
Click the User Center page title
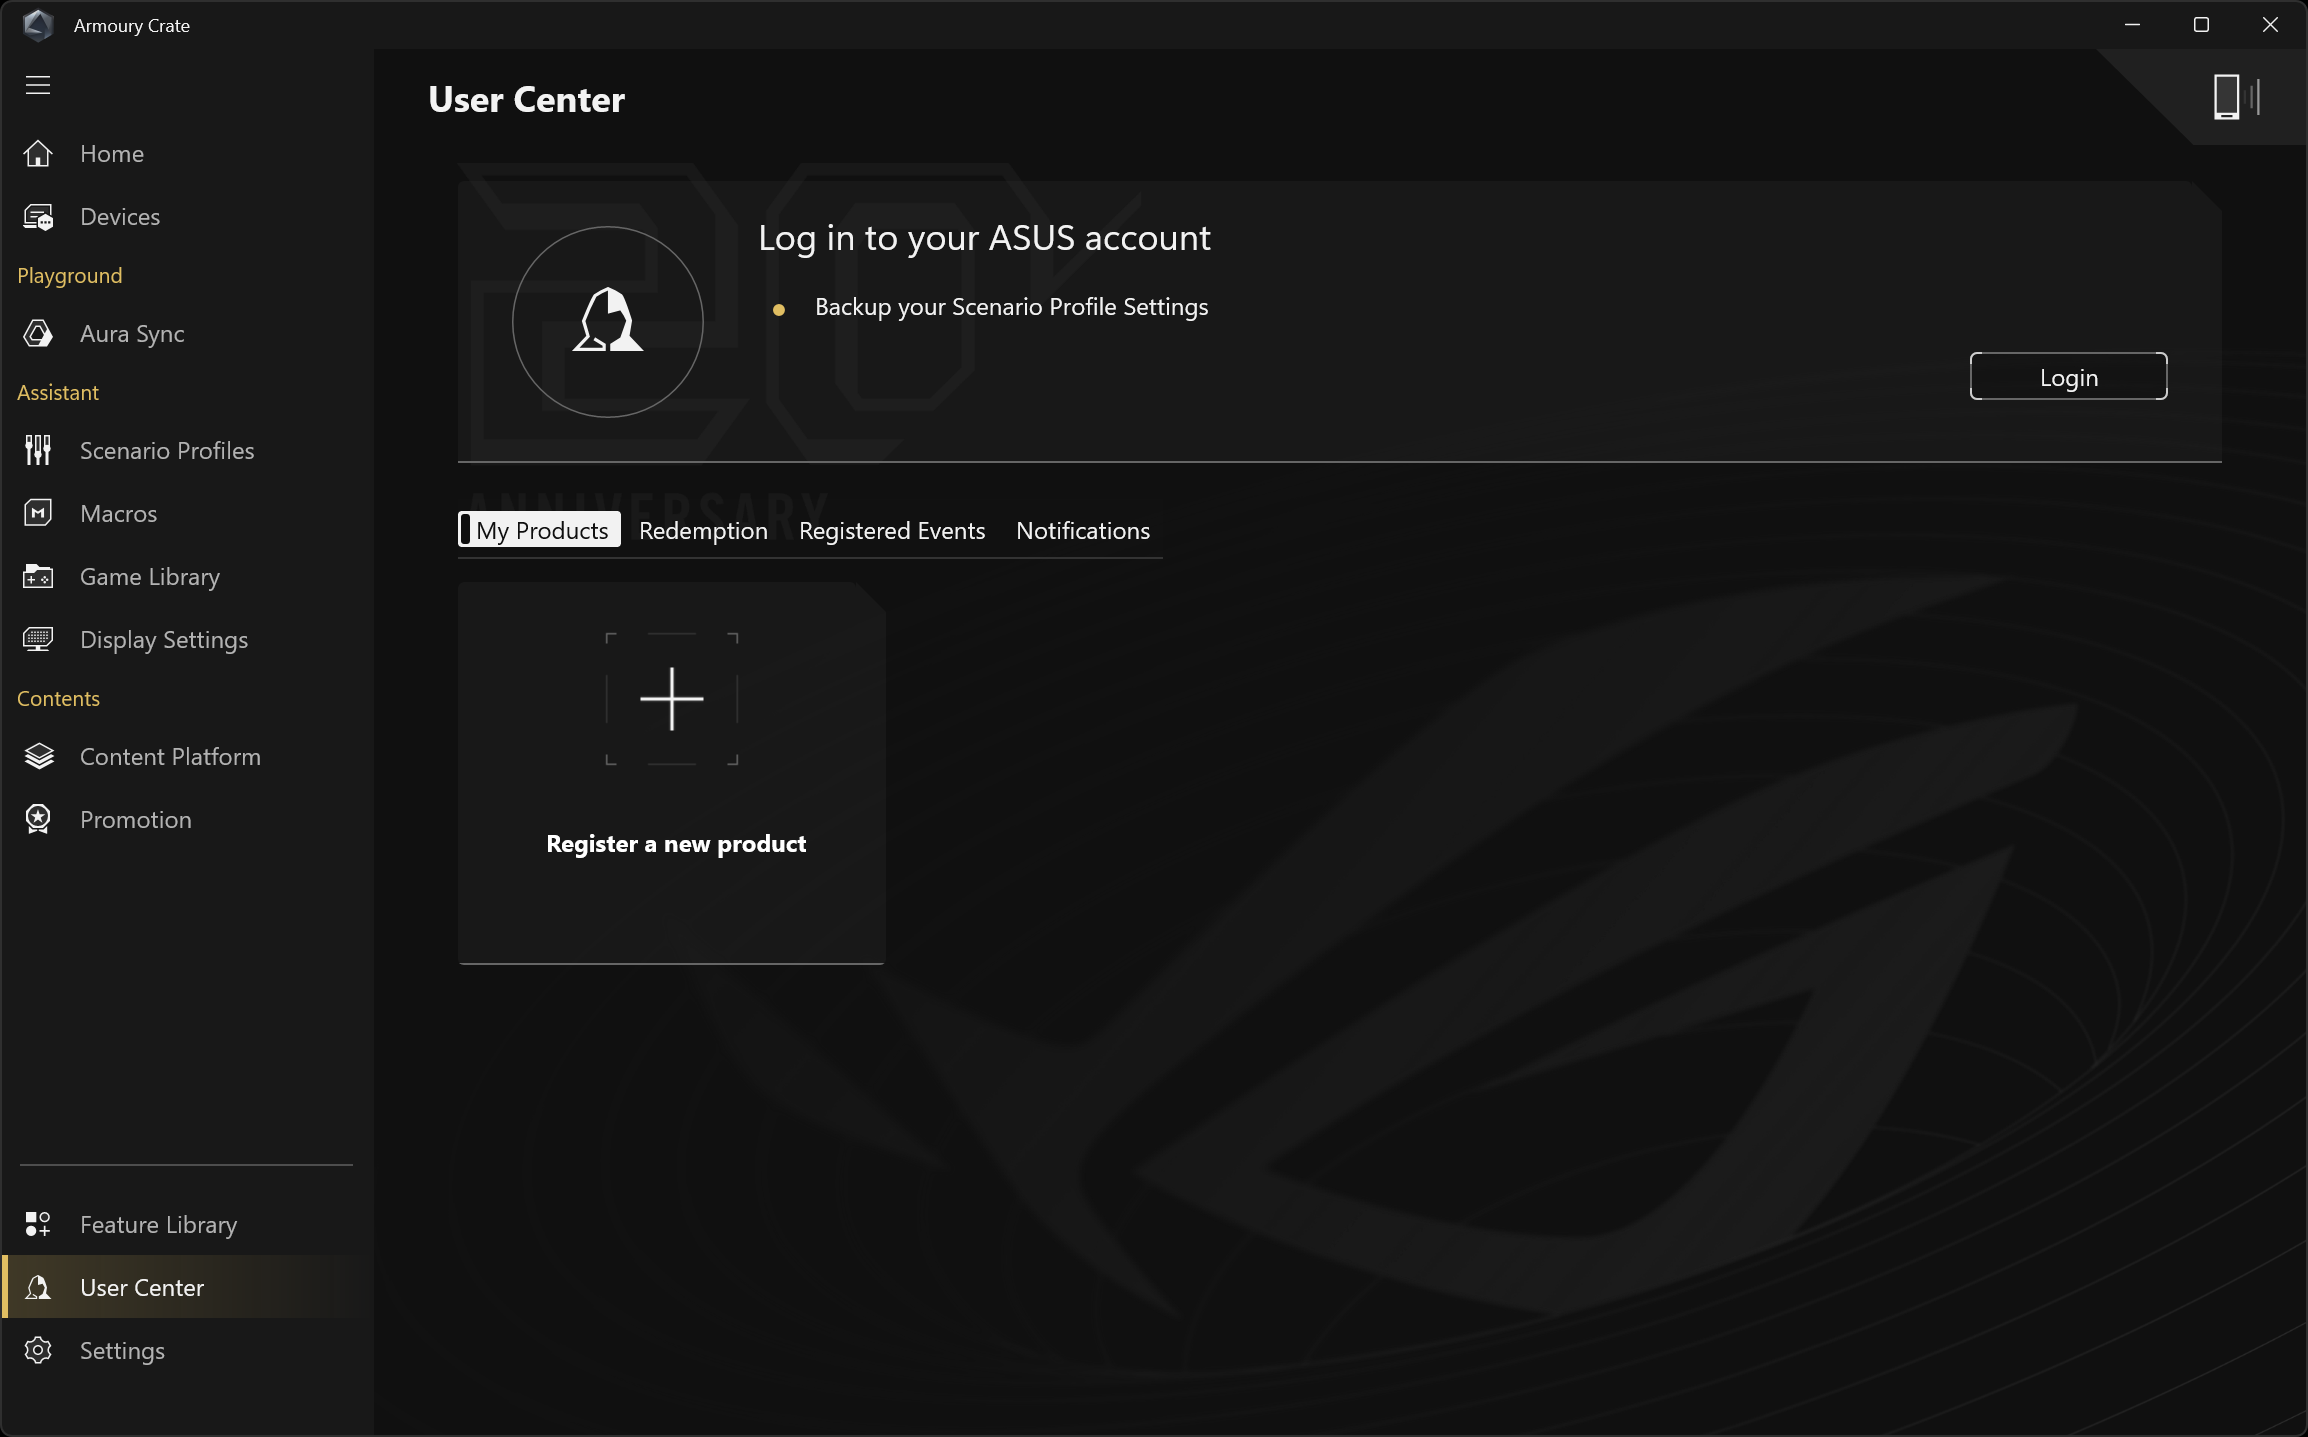coord(526,99)
